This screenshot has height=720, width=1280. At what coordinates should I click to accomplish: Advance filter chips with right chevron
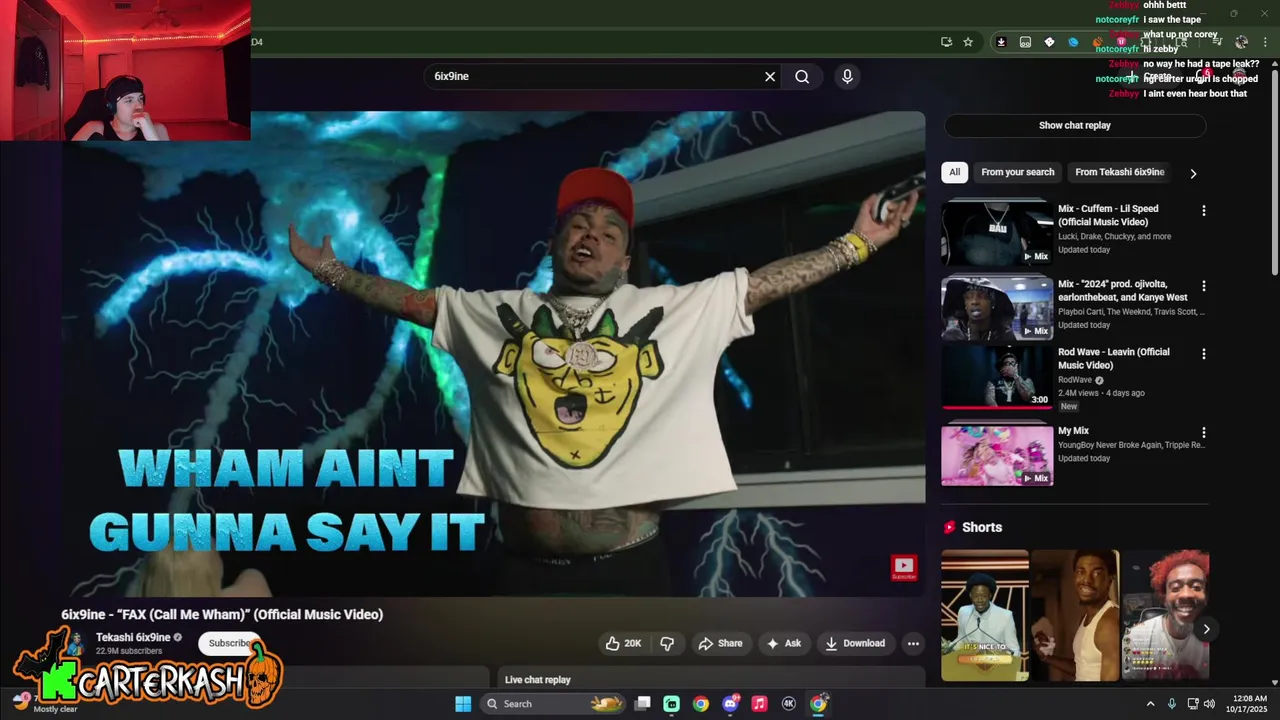(1193, 173)
